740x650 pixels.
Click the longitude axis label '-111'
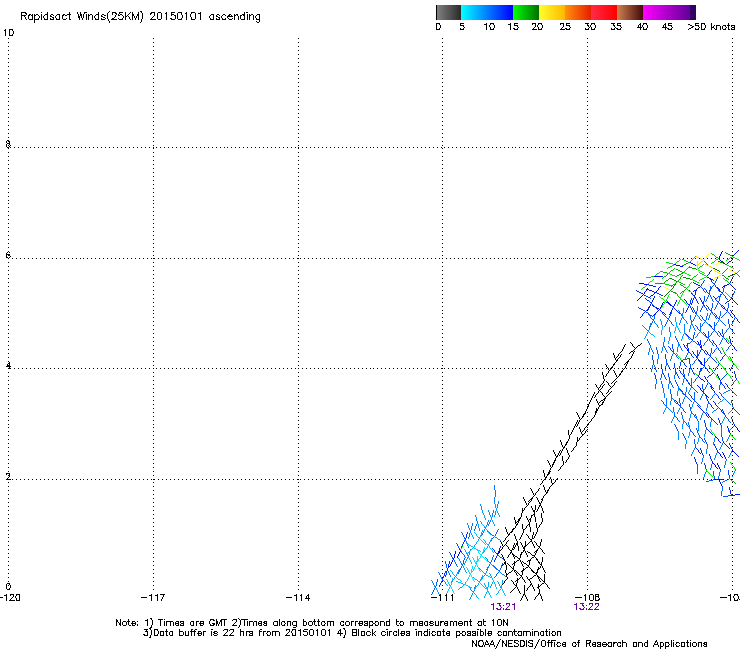point(442,598)
